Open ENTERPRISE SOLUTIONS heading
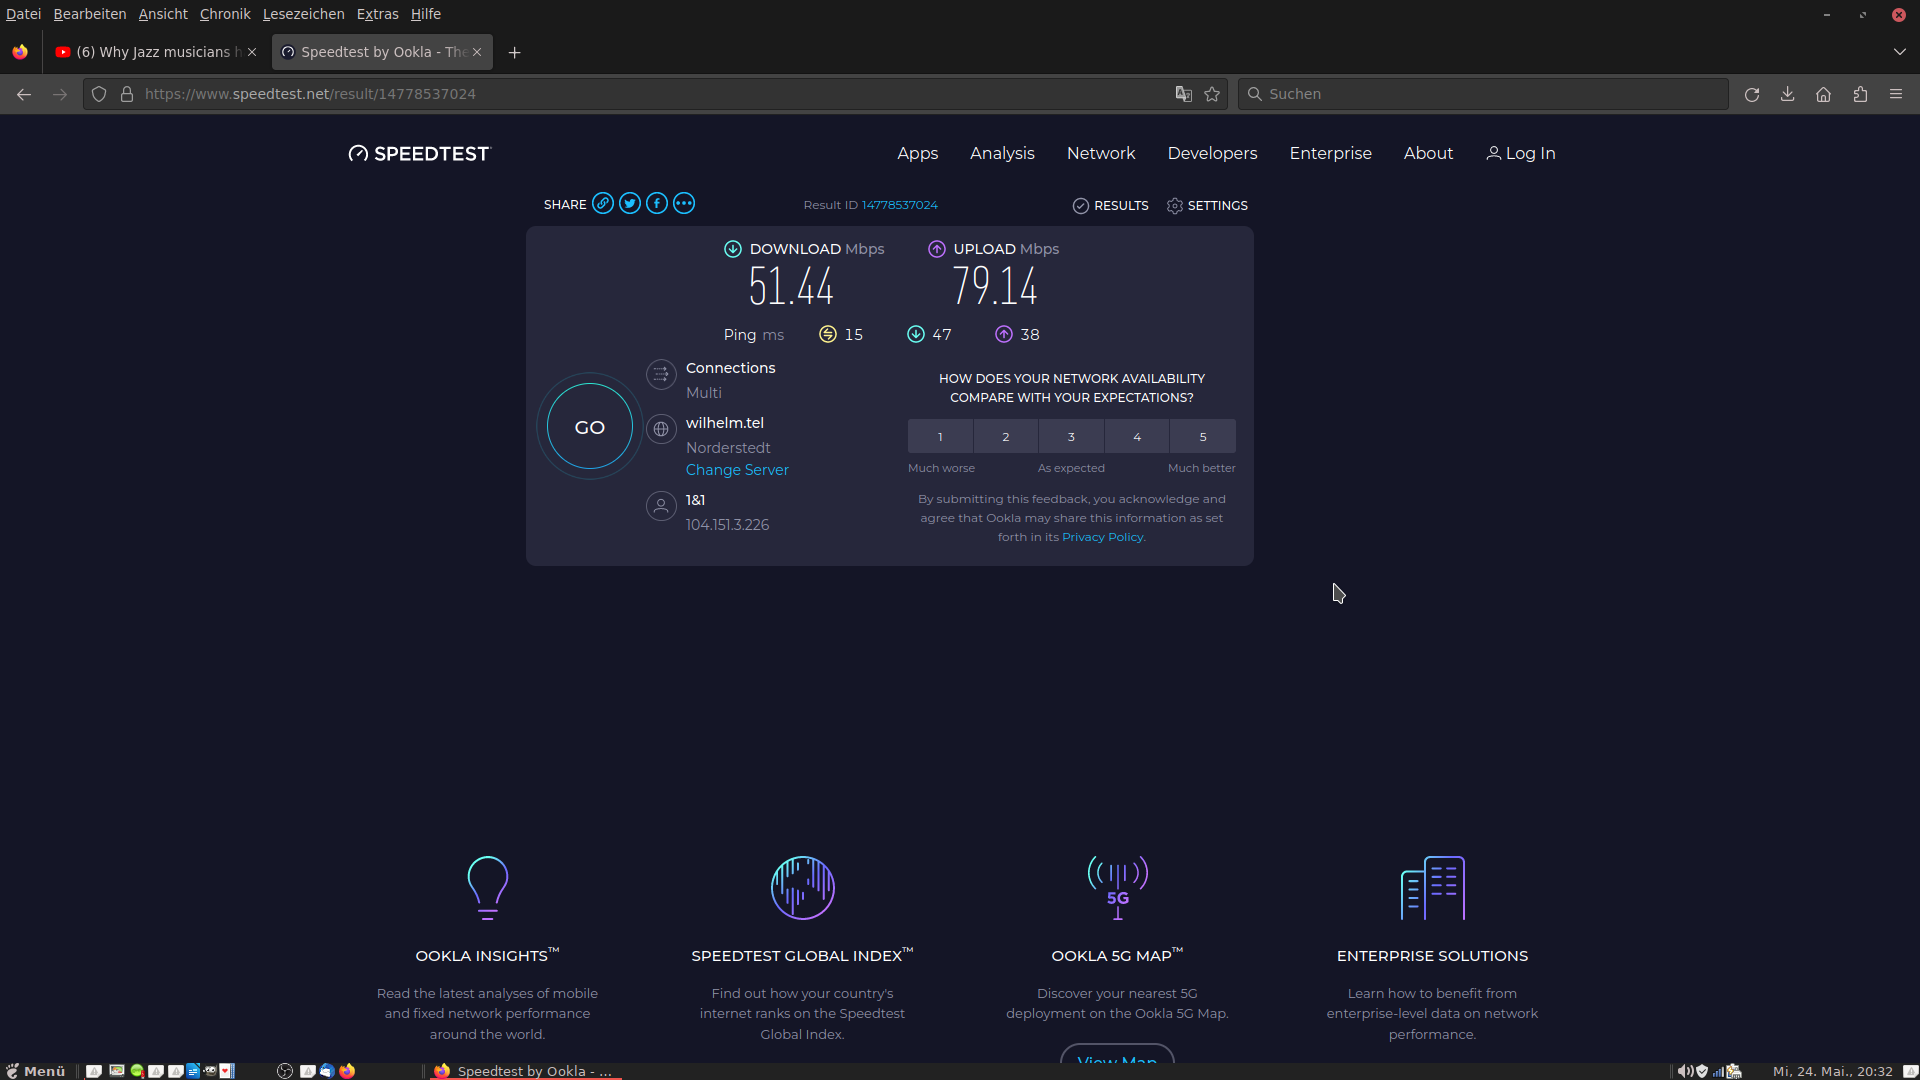The width and height of the screenshot is (1920, 1080). [x=1432, y=956]
